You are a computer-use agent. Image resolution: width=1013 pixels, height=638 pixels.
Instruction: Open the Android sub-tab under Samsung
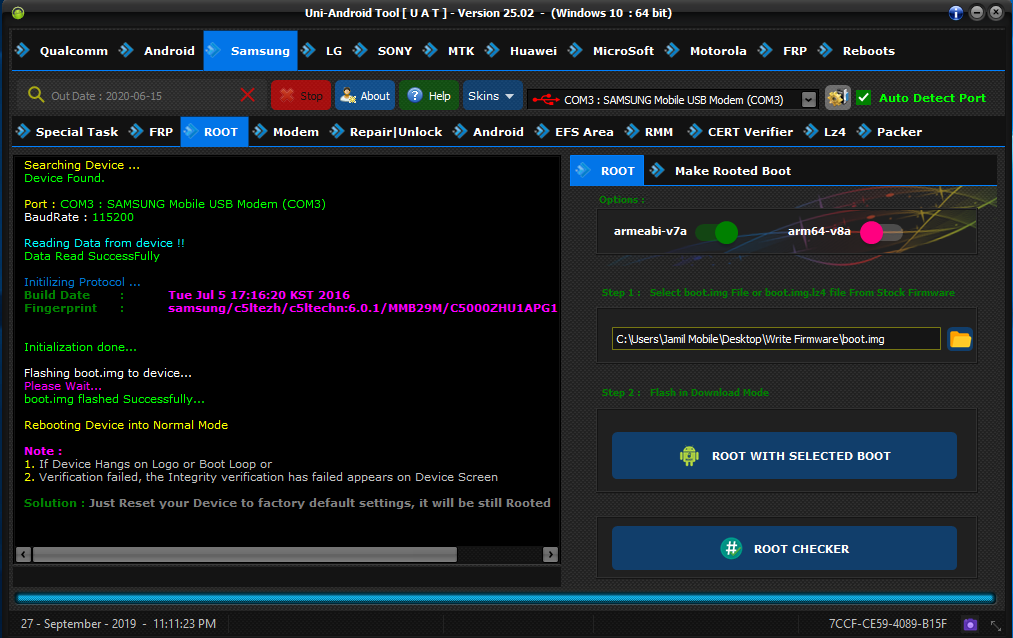(489, 132)
